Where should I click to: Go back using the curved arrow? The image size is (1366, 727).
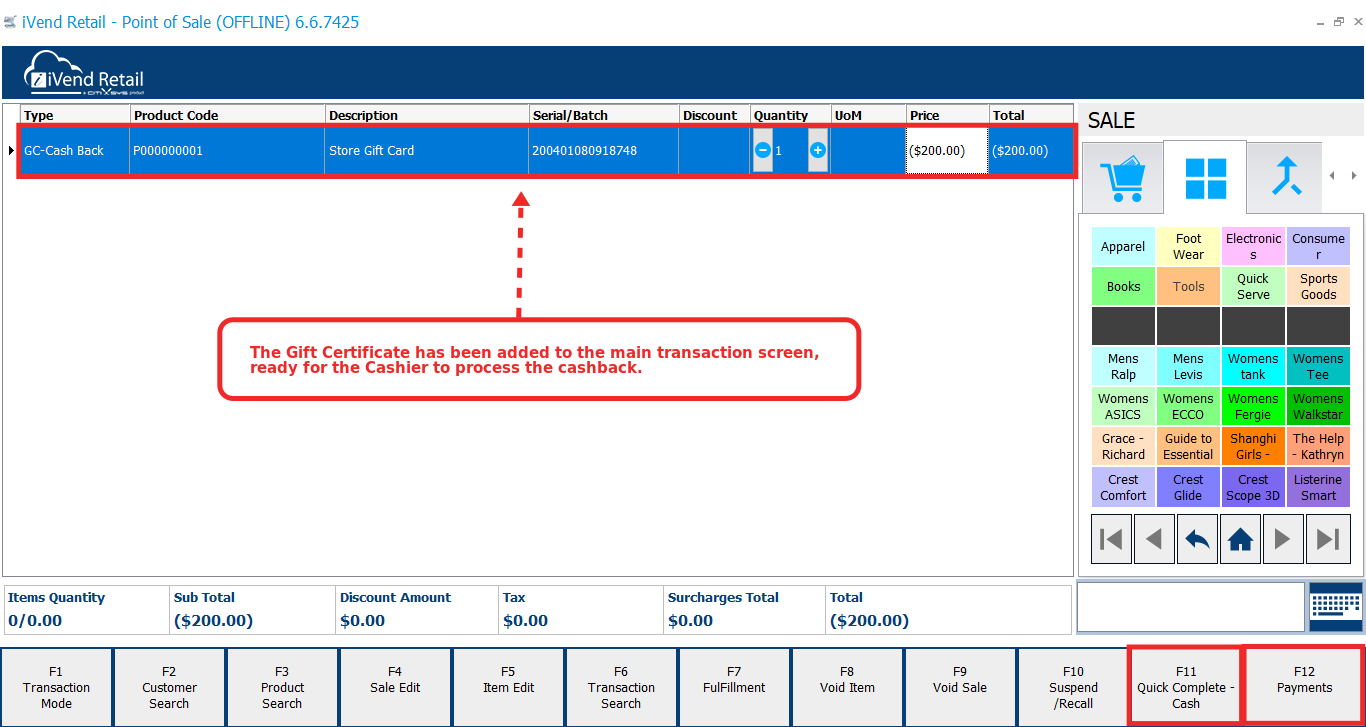click(x=1197, y=540)
